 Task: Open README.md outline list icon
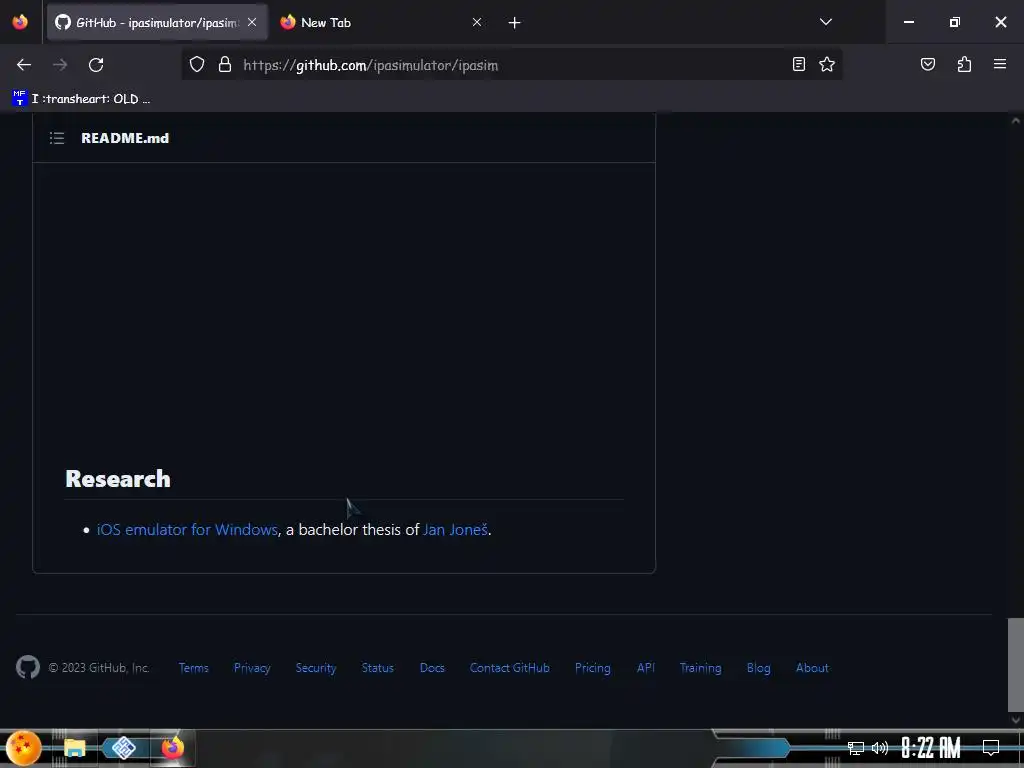point(57,138)
